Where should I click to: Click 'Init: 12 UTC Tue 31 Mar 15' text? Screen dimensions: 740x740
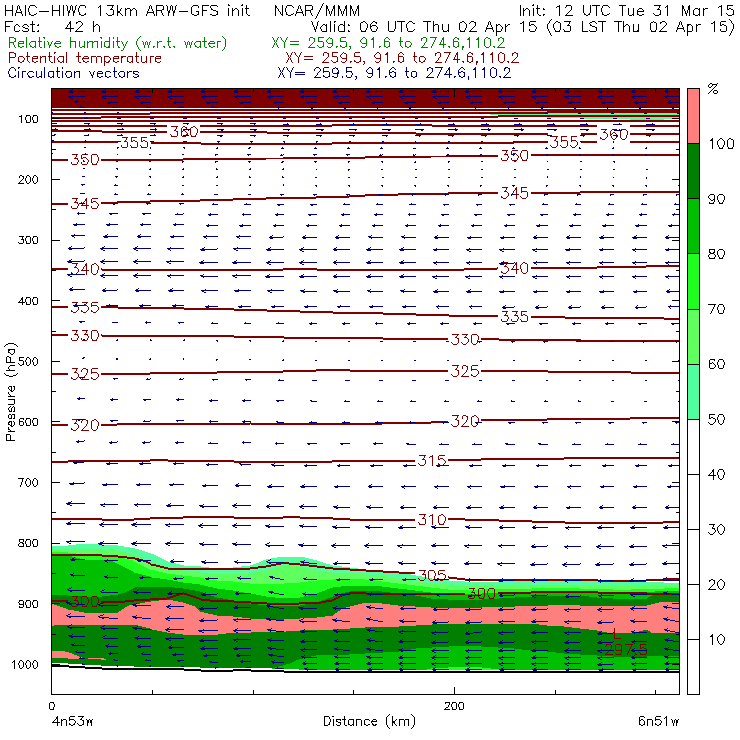[626, 10]
